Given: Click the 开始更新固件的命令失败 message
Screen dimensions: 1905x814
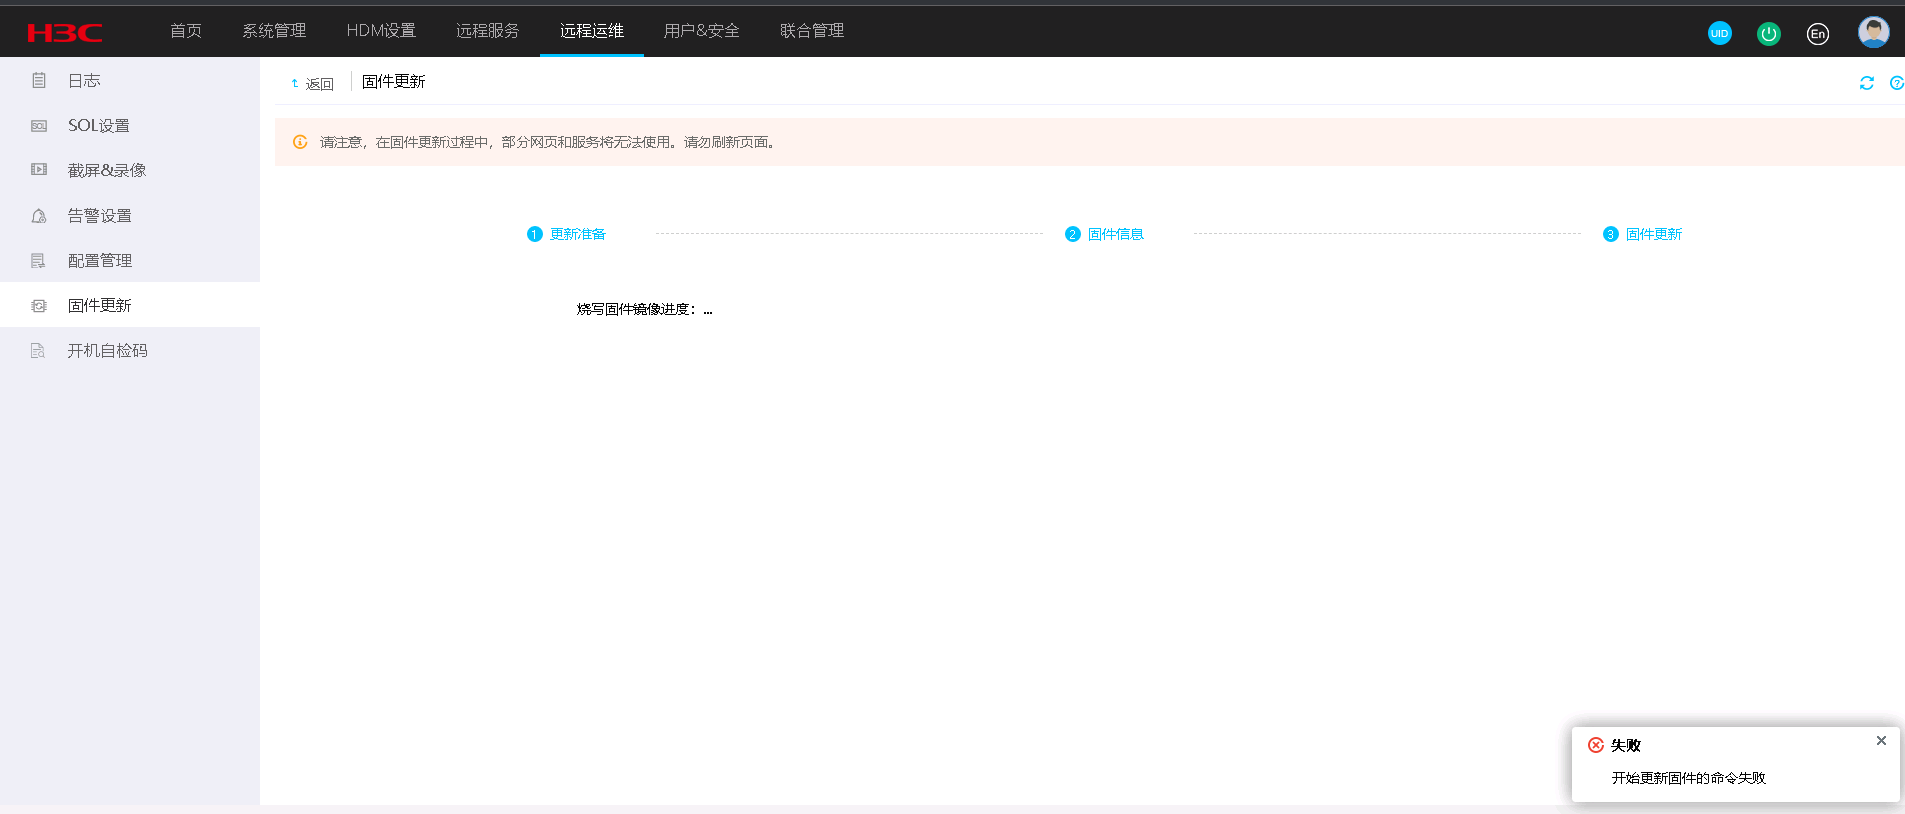Looking at the screenshot, I should click(1689, 778).
